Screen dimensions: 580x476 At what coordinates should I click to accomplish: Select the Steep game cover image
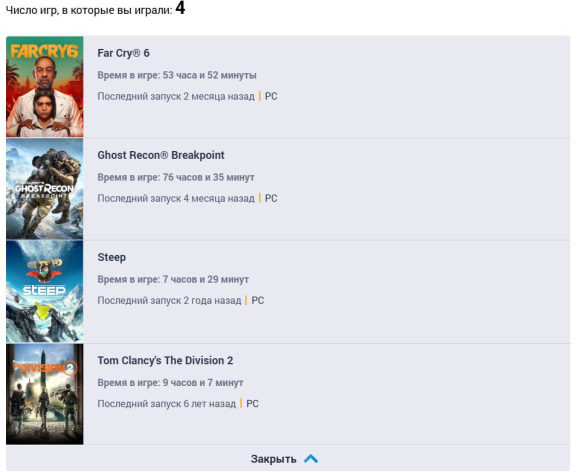(x=45, y=291)
